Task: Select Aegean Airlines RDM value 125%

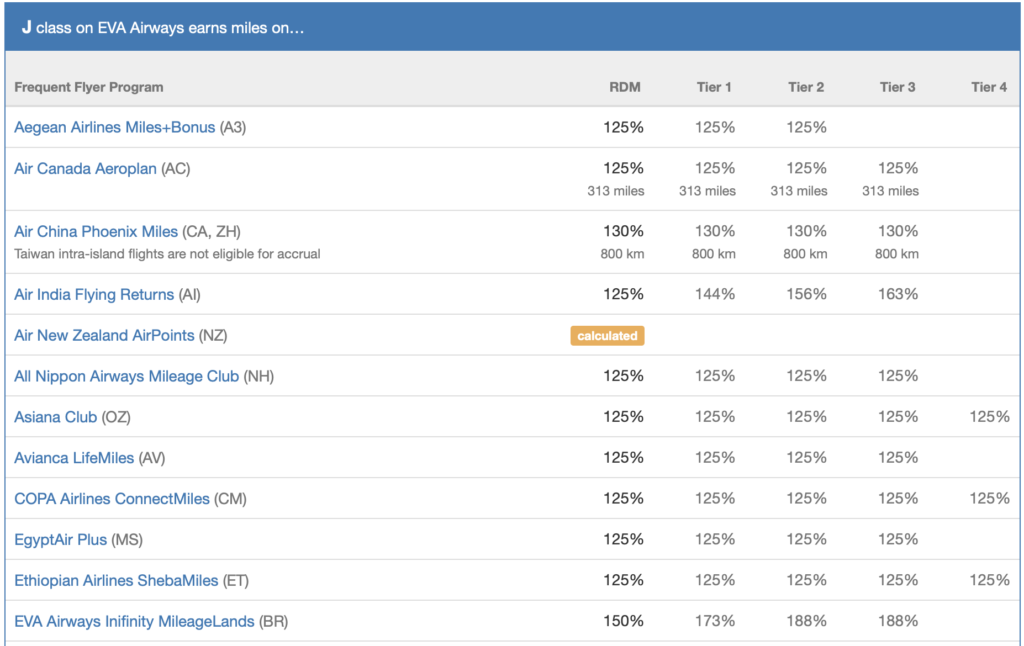Action: (x=623, y=127)
